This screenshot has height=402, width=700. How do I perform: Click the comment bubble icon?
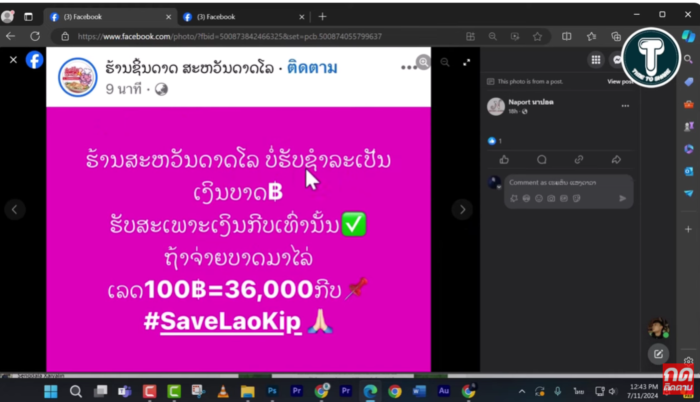(542, 159)
